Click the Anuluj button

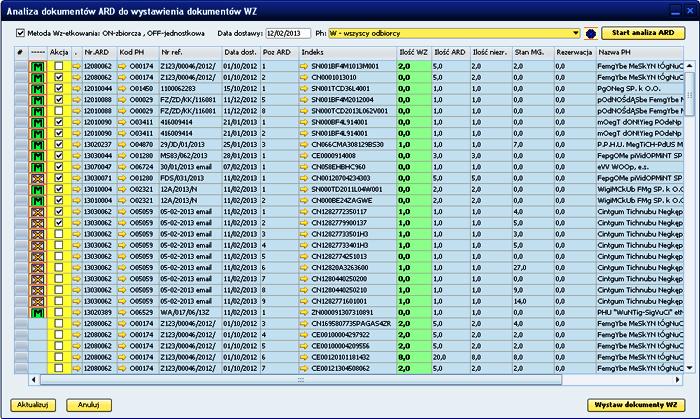(89, 405)
